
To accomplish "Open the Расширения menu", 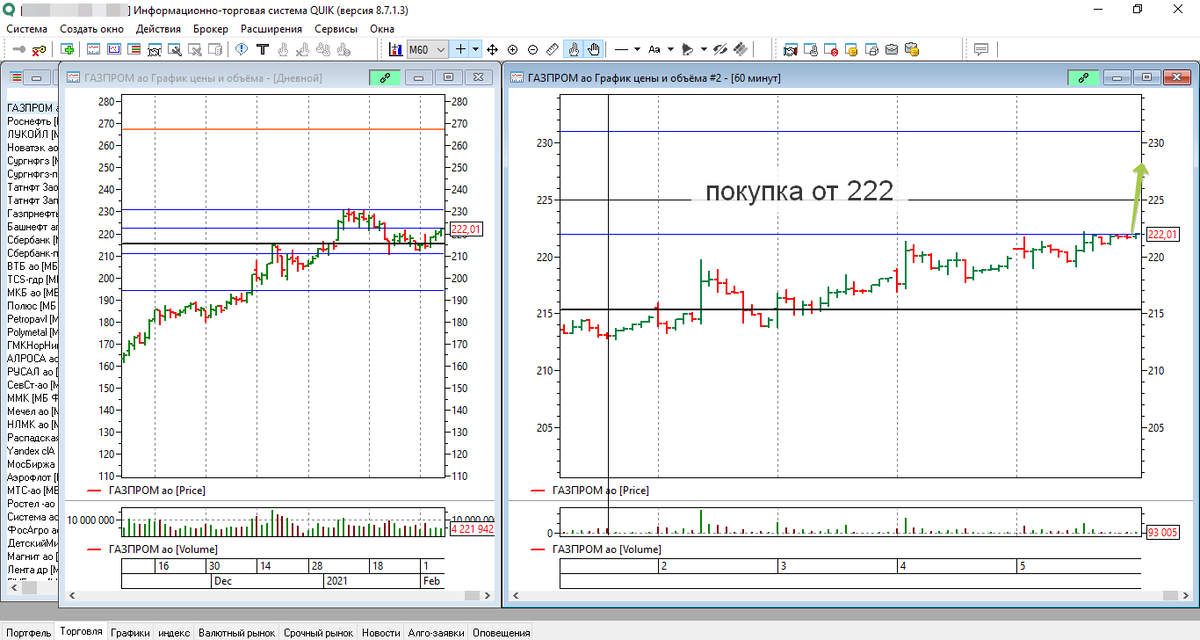I will pos(271,29).
